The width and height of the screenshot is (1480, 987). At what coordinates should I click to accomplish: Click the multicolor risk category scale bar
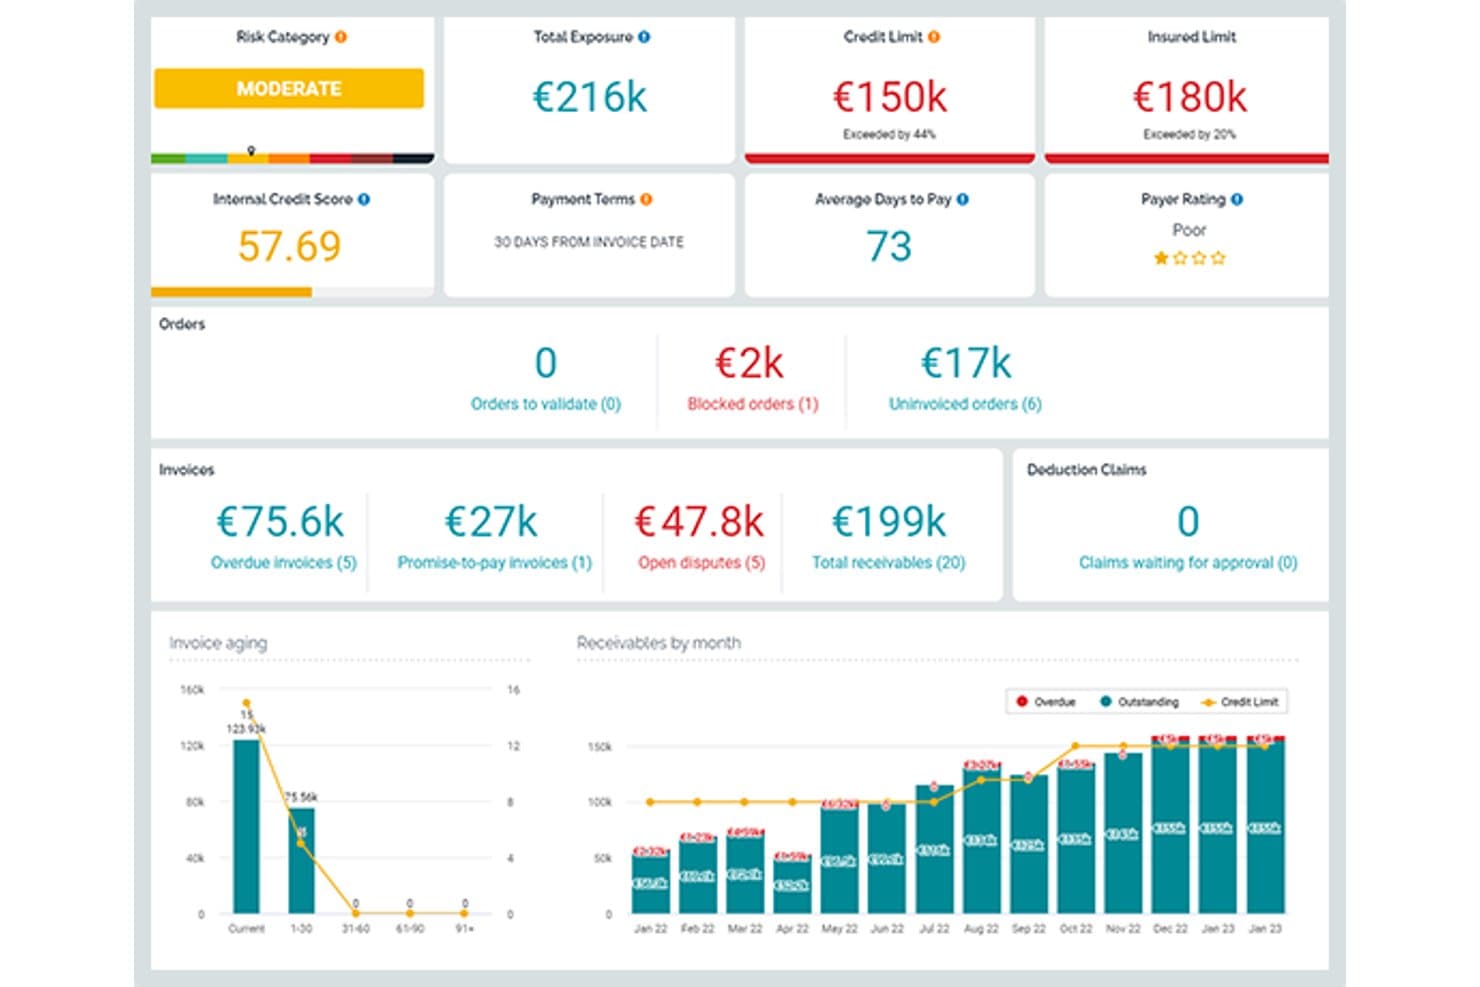(293, 158)
